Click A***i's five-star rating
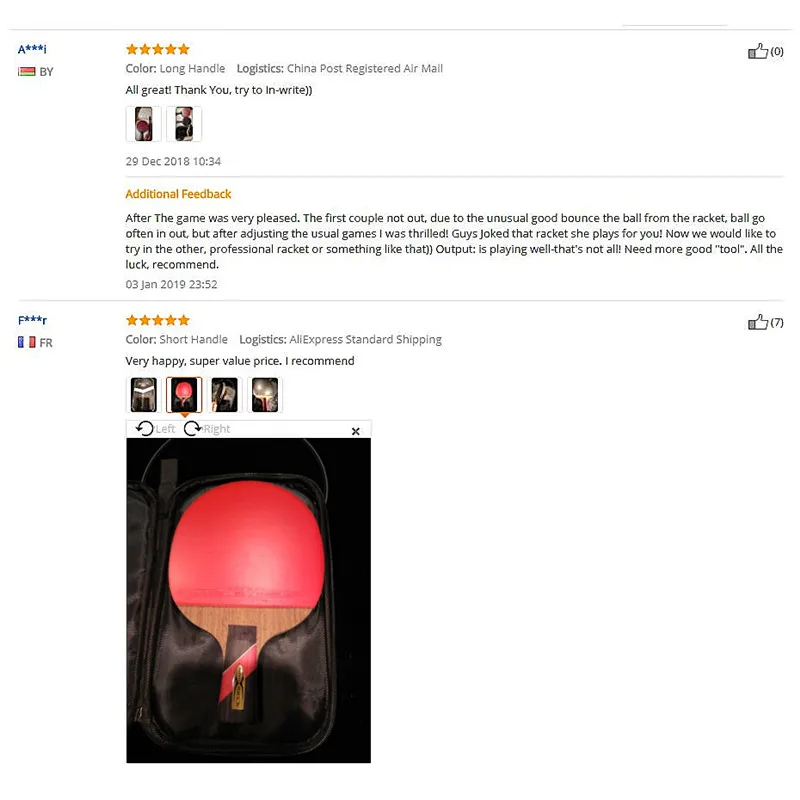Viewport: 800px width, 800px height. pyautogui.click(x=158, y=49)
